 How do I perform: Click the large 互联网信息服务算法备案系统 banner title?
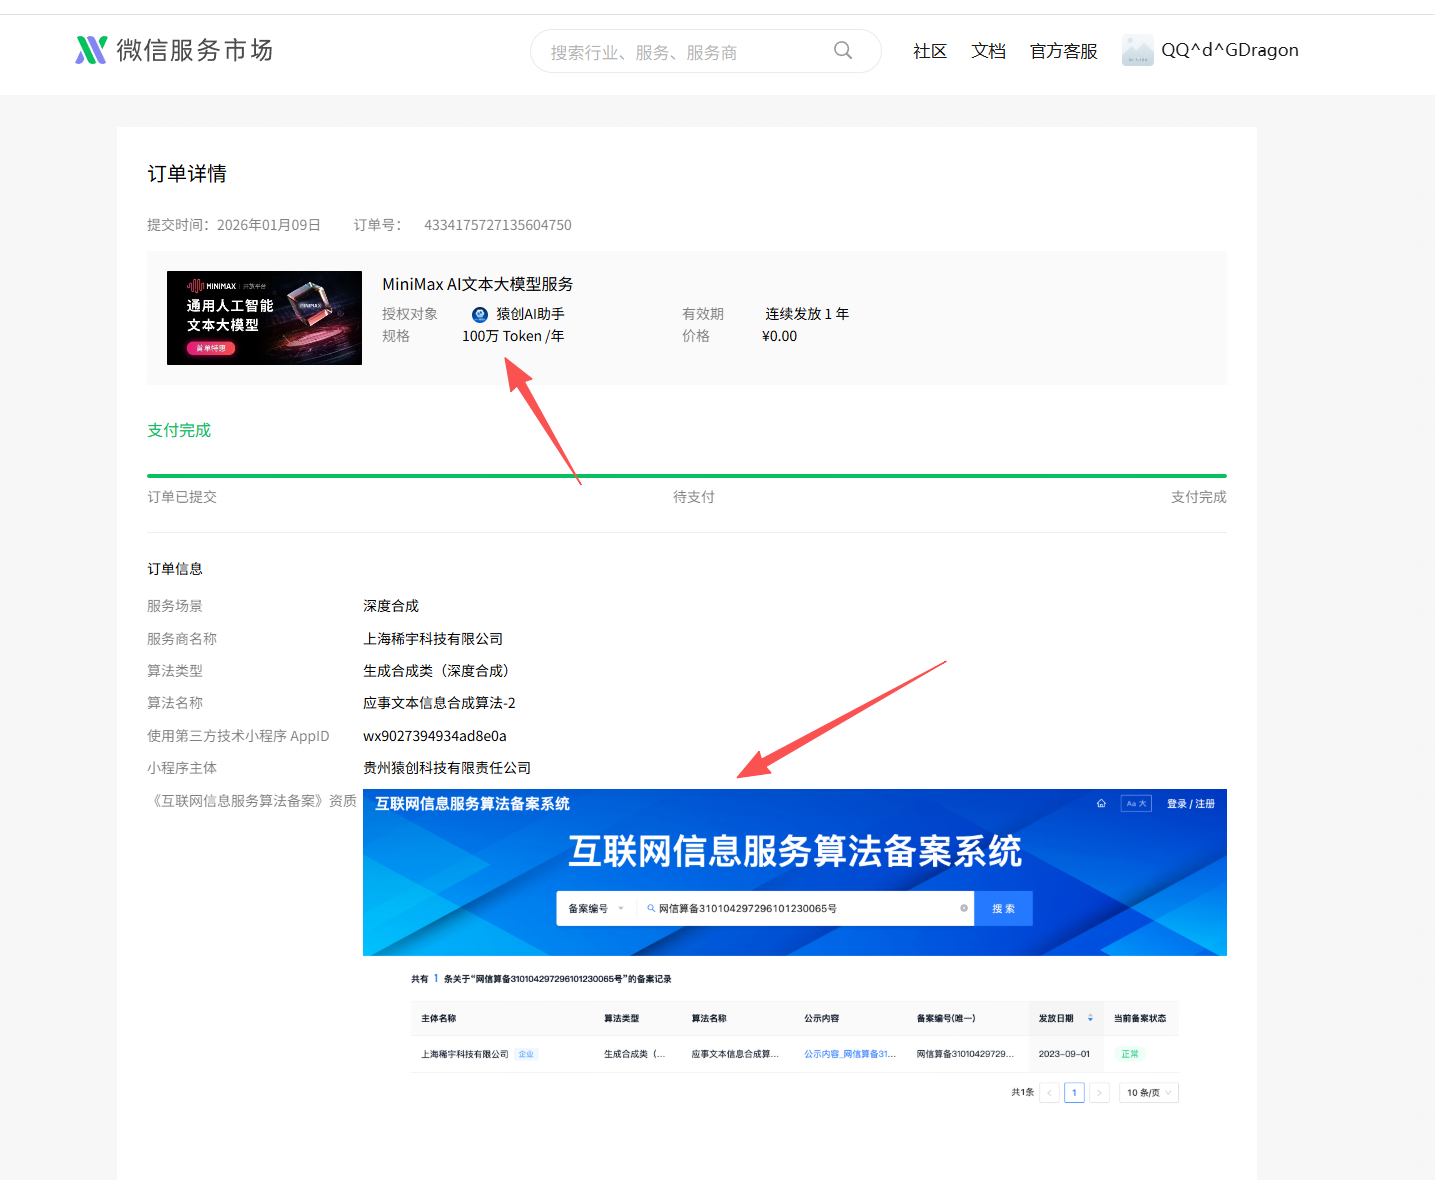pos(795,851)
